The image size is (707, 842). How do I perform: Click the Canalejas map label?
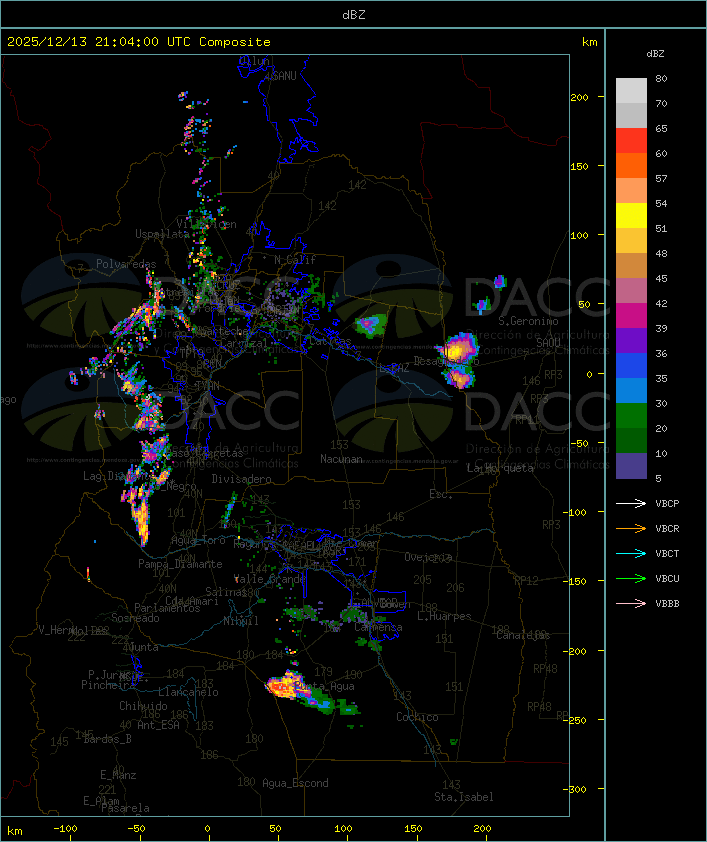pyautogui.click(x=523, y=635)
